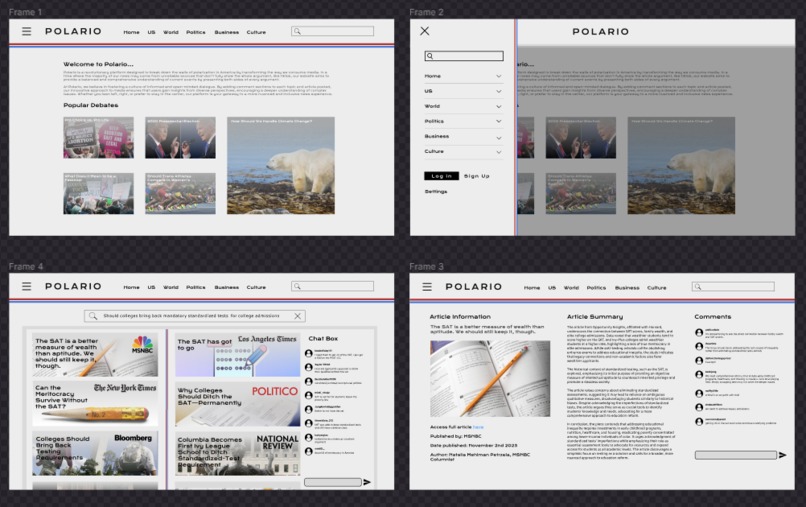This screenshot has height=507, width=806.
Task: Open the hamburger menu in Frame 4
Action: 27,286
